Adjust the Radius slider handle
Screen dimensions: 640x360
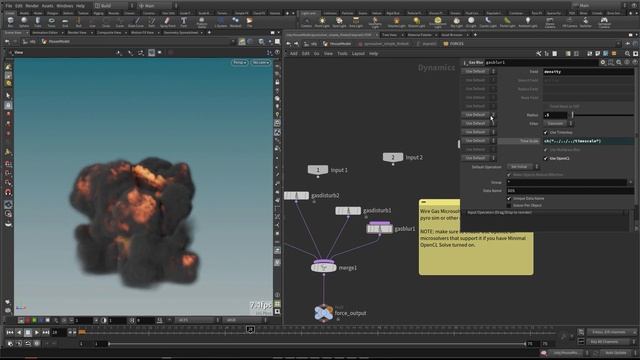[573, 115]
